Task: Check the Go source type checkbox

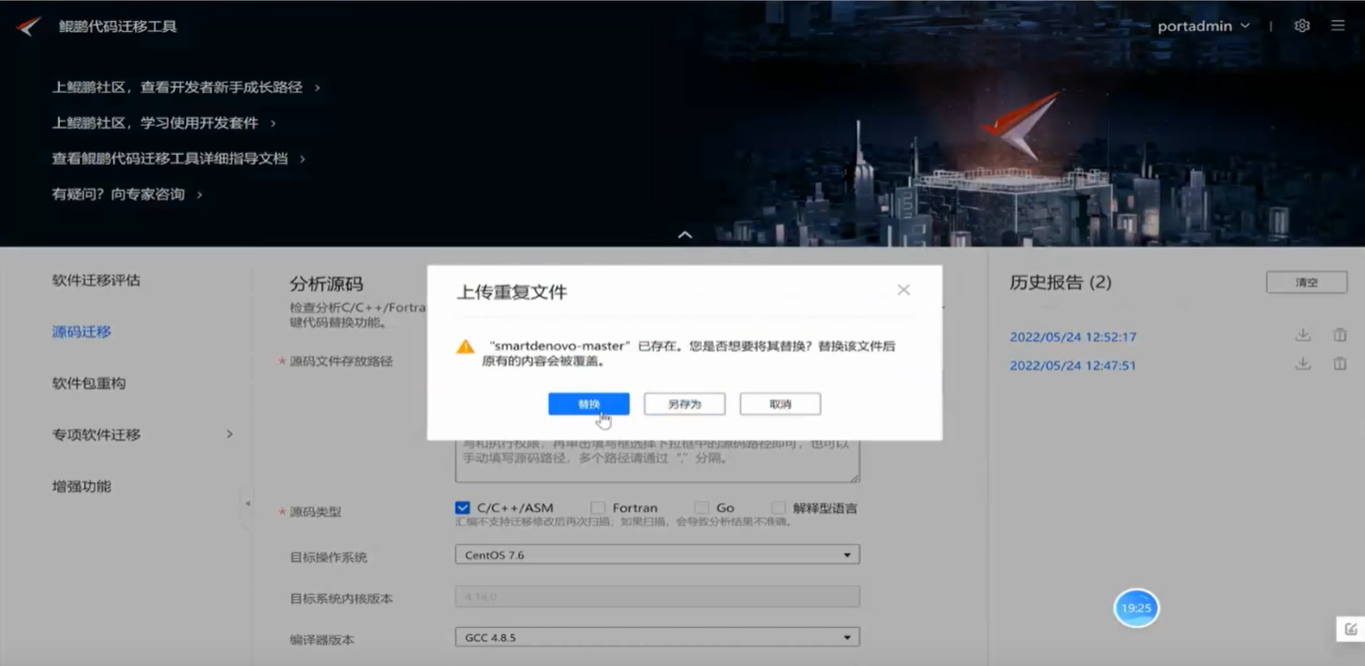Action: pos(702,508)
